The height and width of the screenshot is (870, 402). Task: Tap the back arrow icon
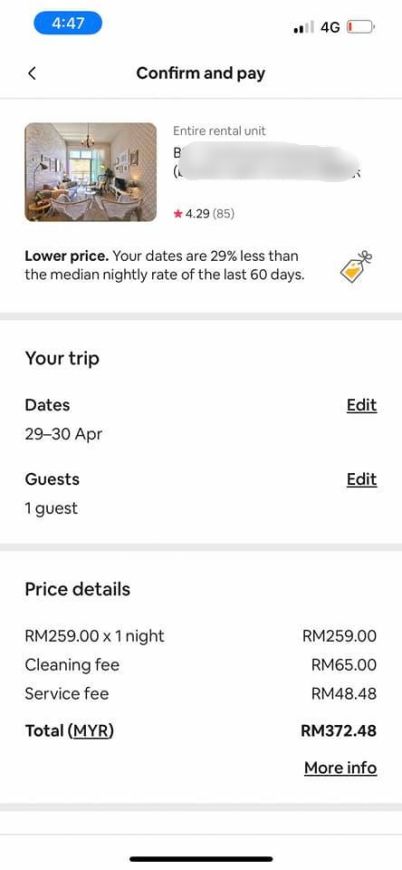point(32,73)
